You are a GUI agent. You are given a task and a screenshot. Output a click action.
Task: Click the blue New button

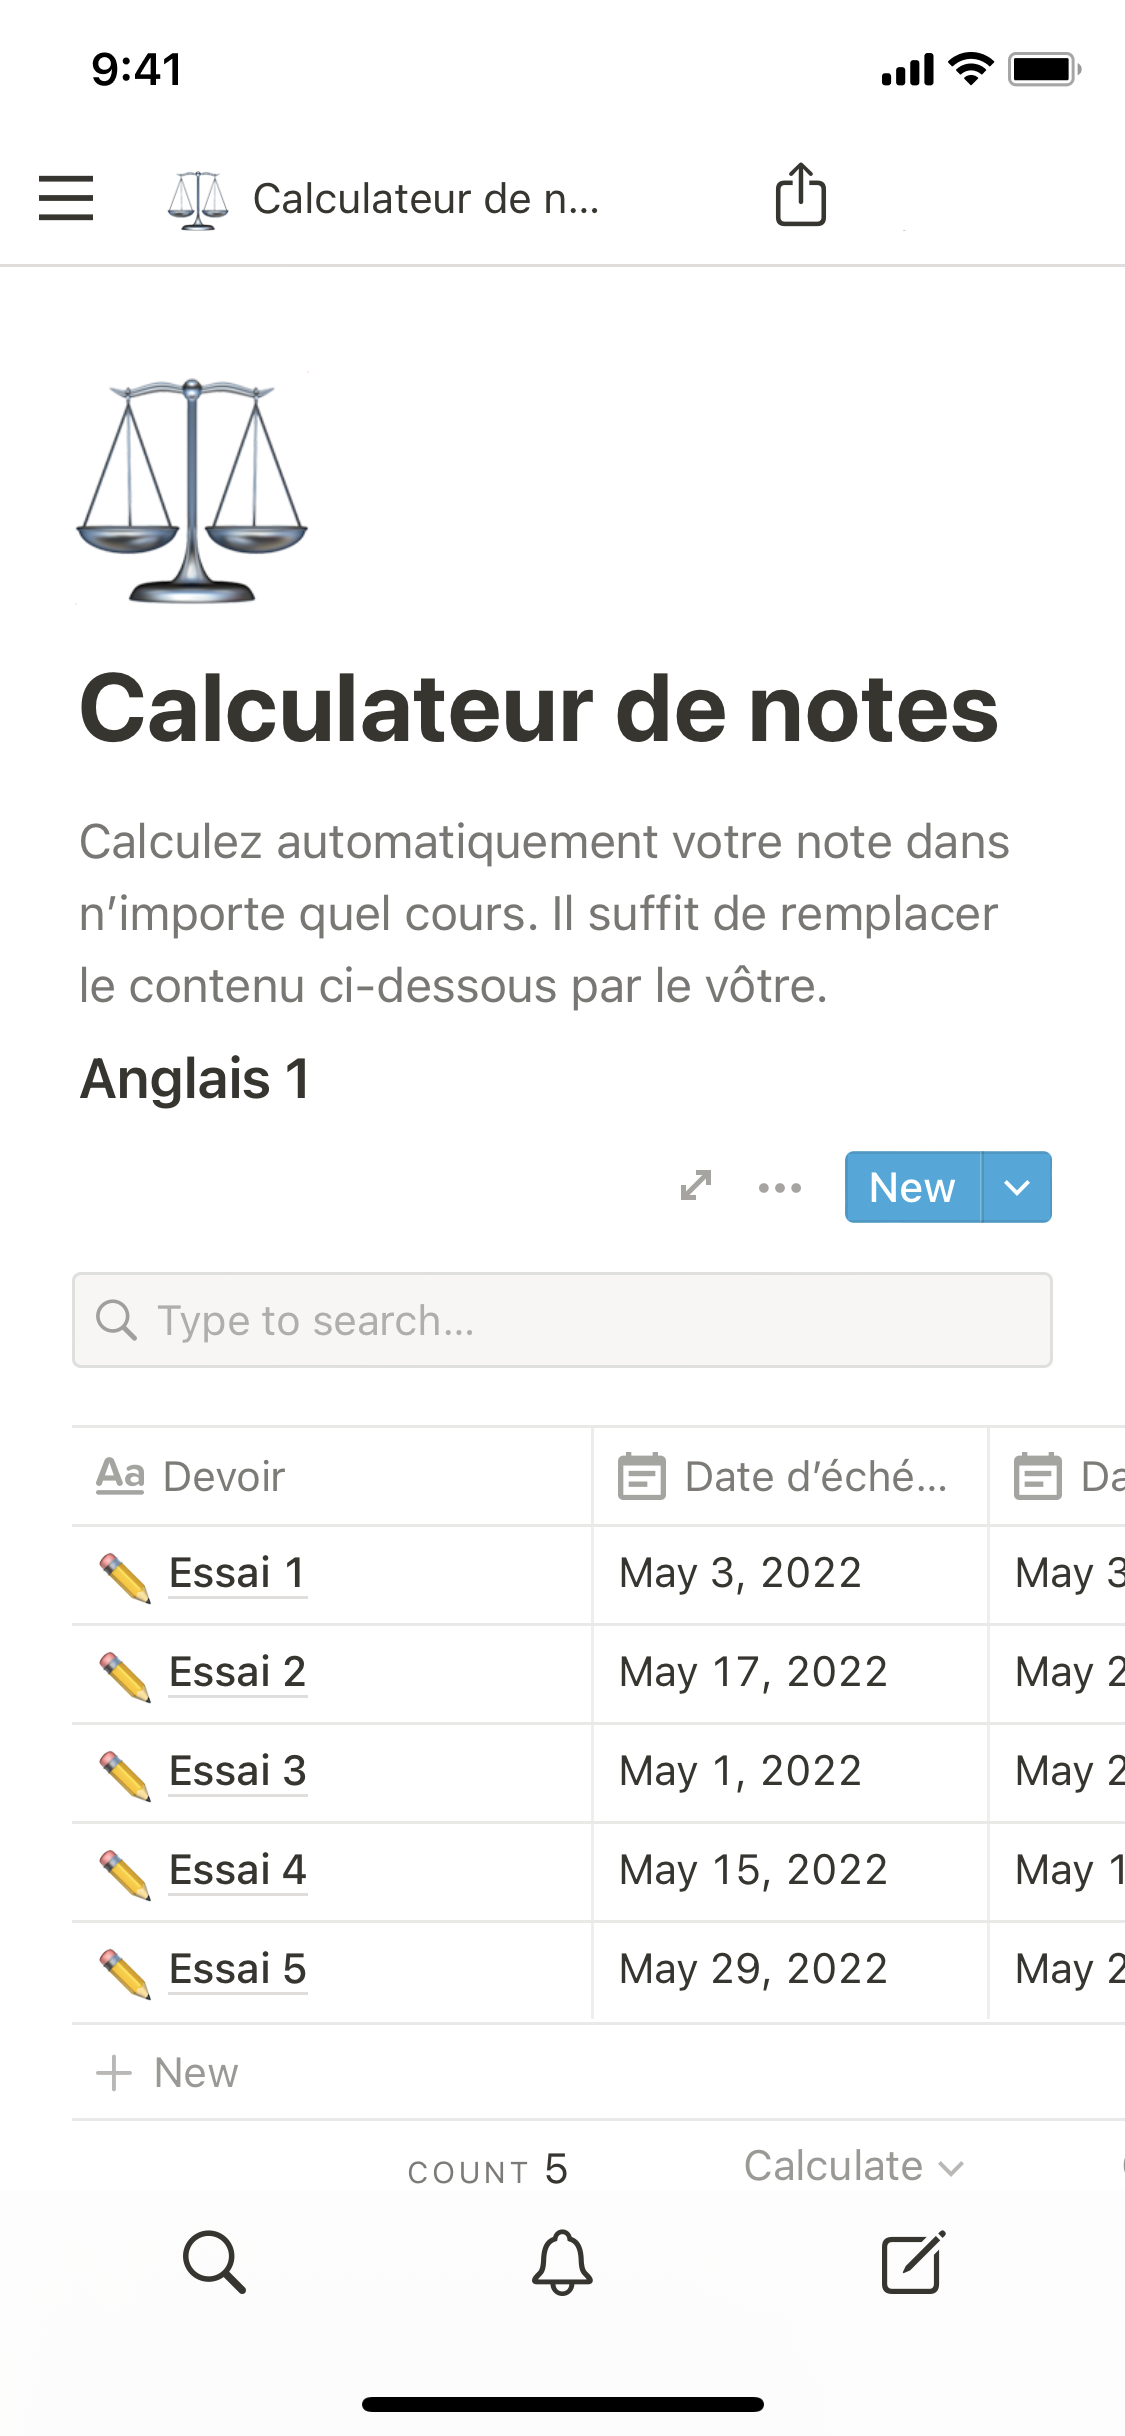(x=912, y=1187)
